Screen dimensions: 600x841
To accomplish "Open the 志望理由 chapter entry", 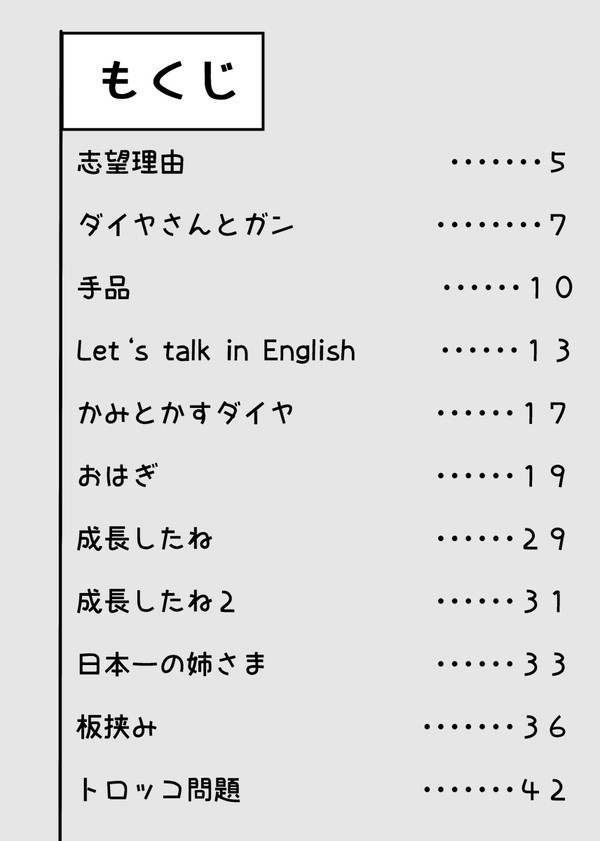I will pyautogui.click(x=131, y=163).
